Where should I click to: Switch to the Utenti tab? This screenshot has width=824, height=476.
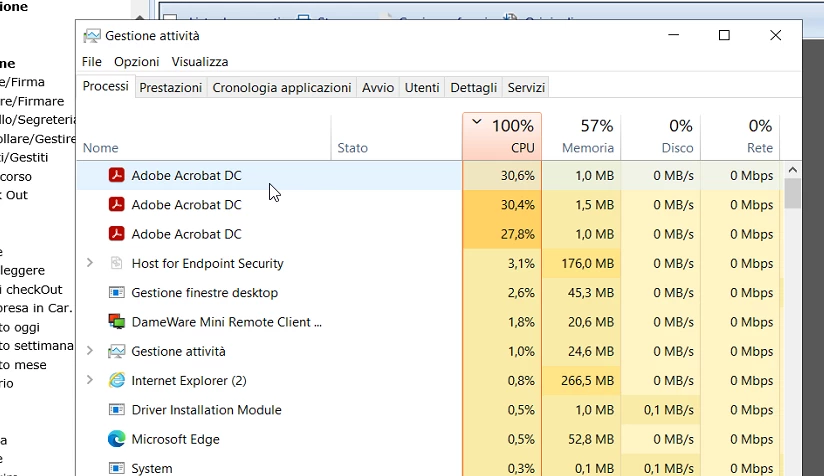(x=422, y=88)
